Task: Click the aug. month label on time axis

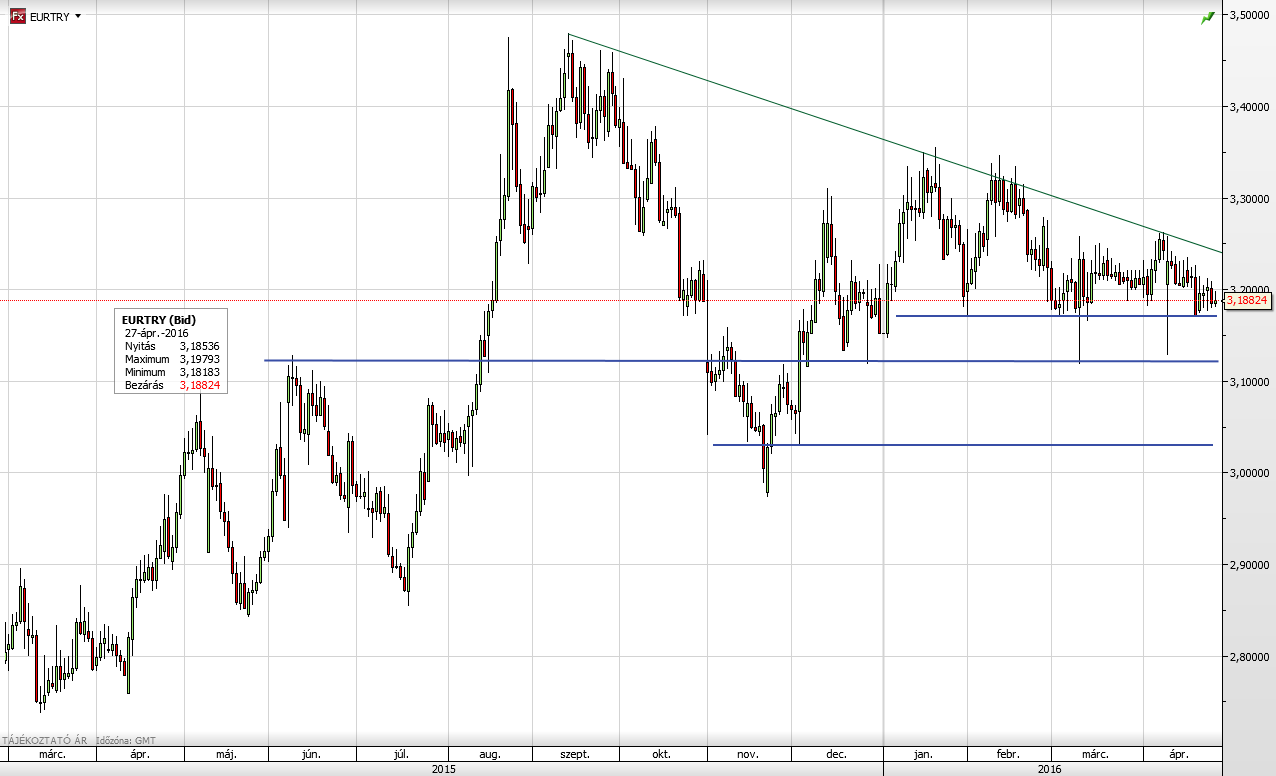Action: pyautogui.click(x=490, y=754)
